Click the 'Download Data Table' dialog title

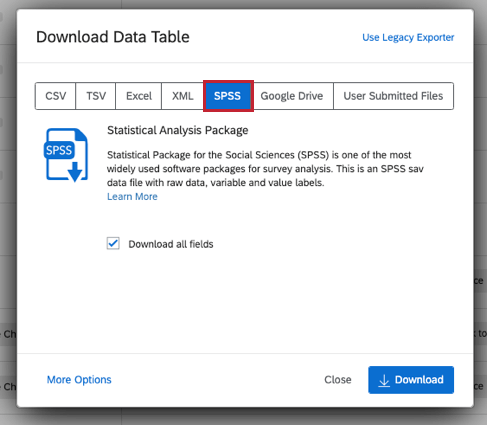(x=113, y=37)
